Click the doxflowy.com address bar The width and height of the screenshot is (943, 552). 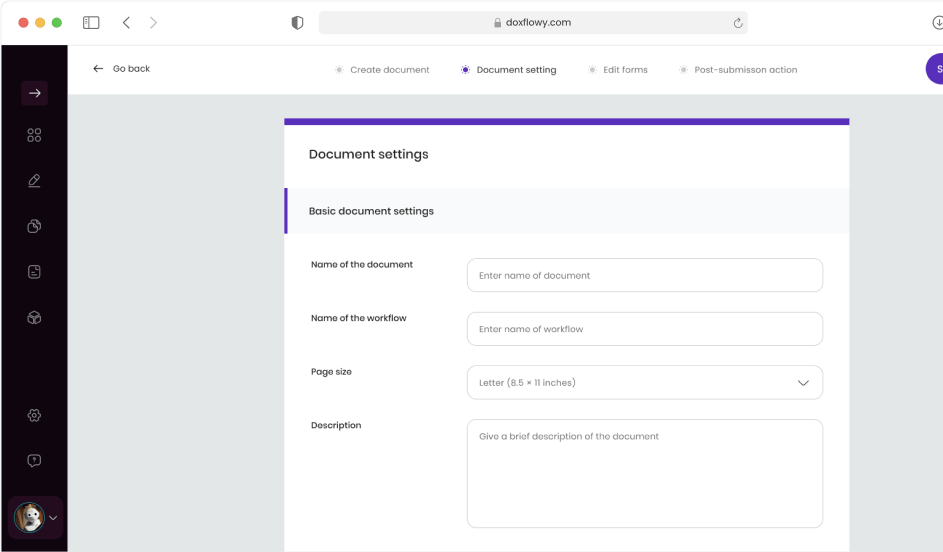533,23
